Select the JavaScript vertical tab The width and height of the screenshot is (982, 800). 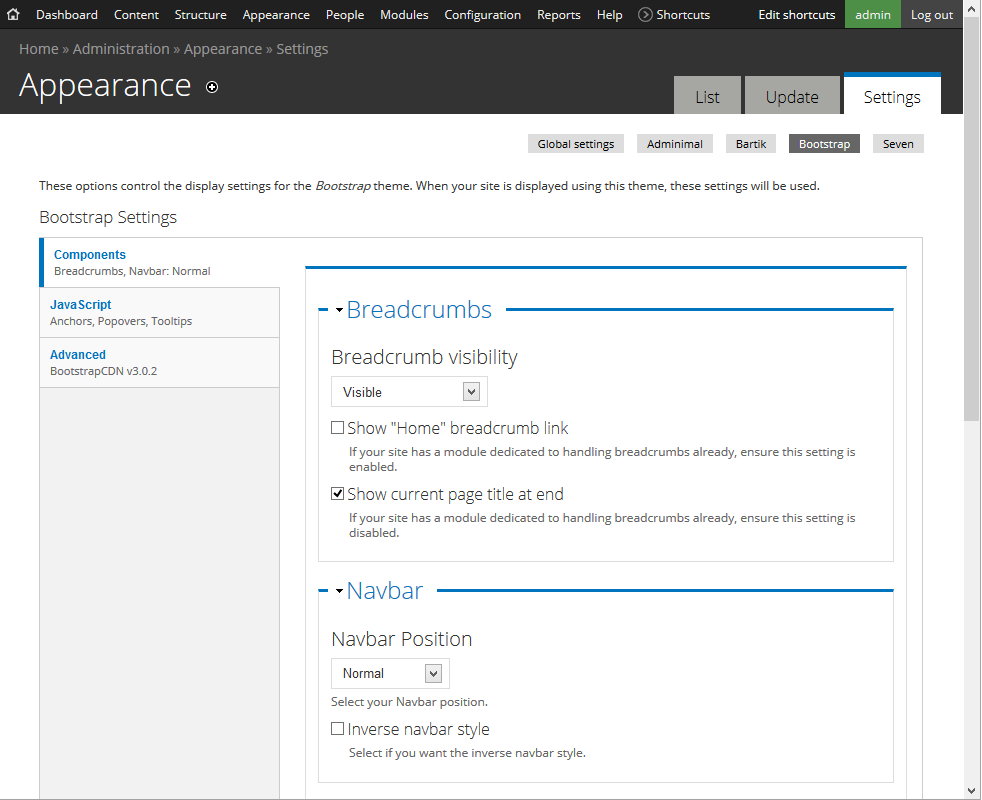(x=81, y=305)
